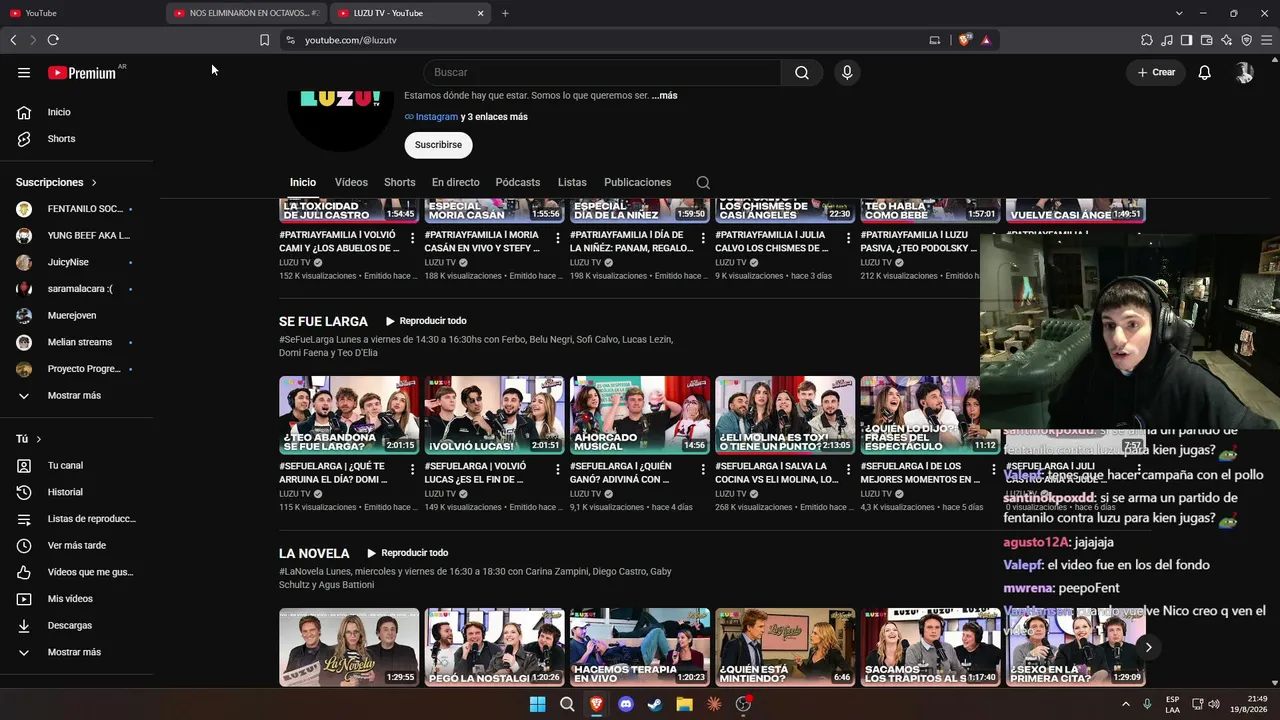Click the install app icon in address bar
The image size is (1280, 720).
click(935, 40)
